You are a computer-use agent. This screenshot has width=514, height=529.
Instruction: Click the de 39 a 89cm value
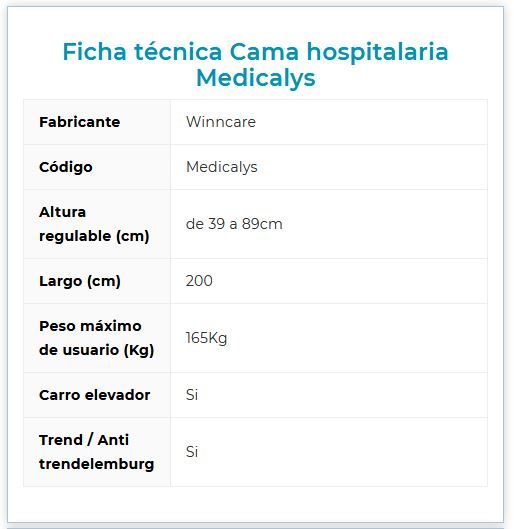[234, 224]
